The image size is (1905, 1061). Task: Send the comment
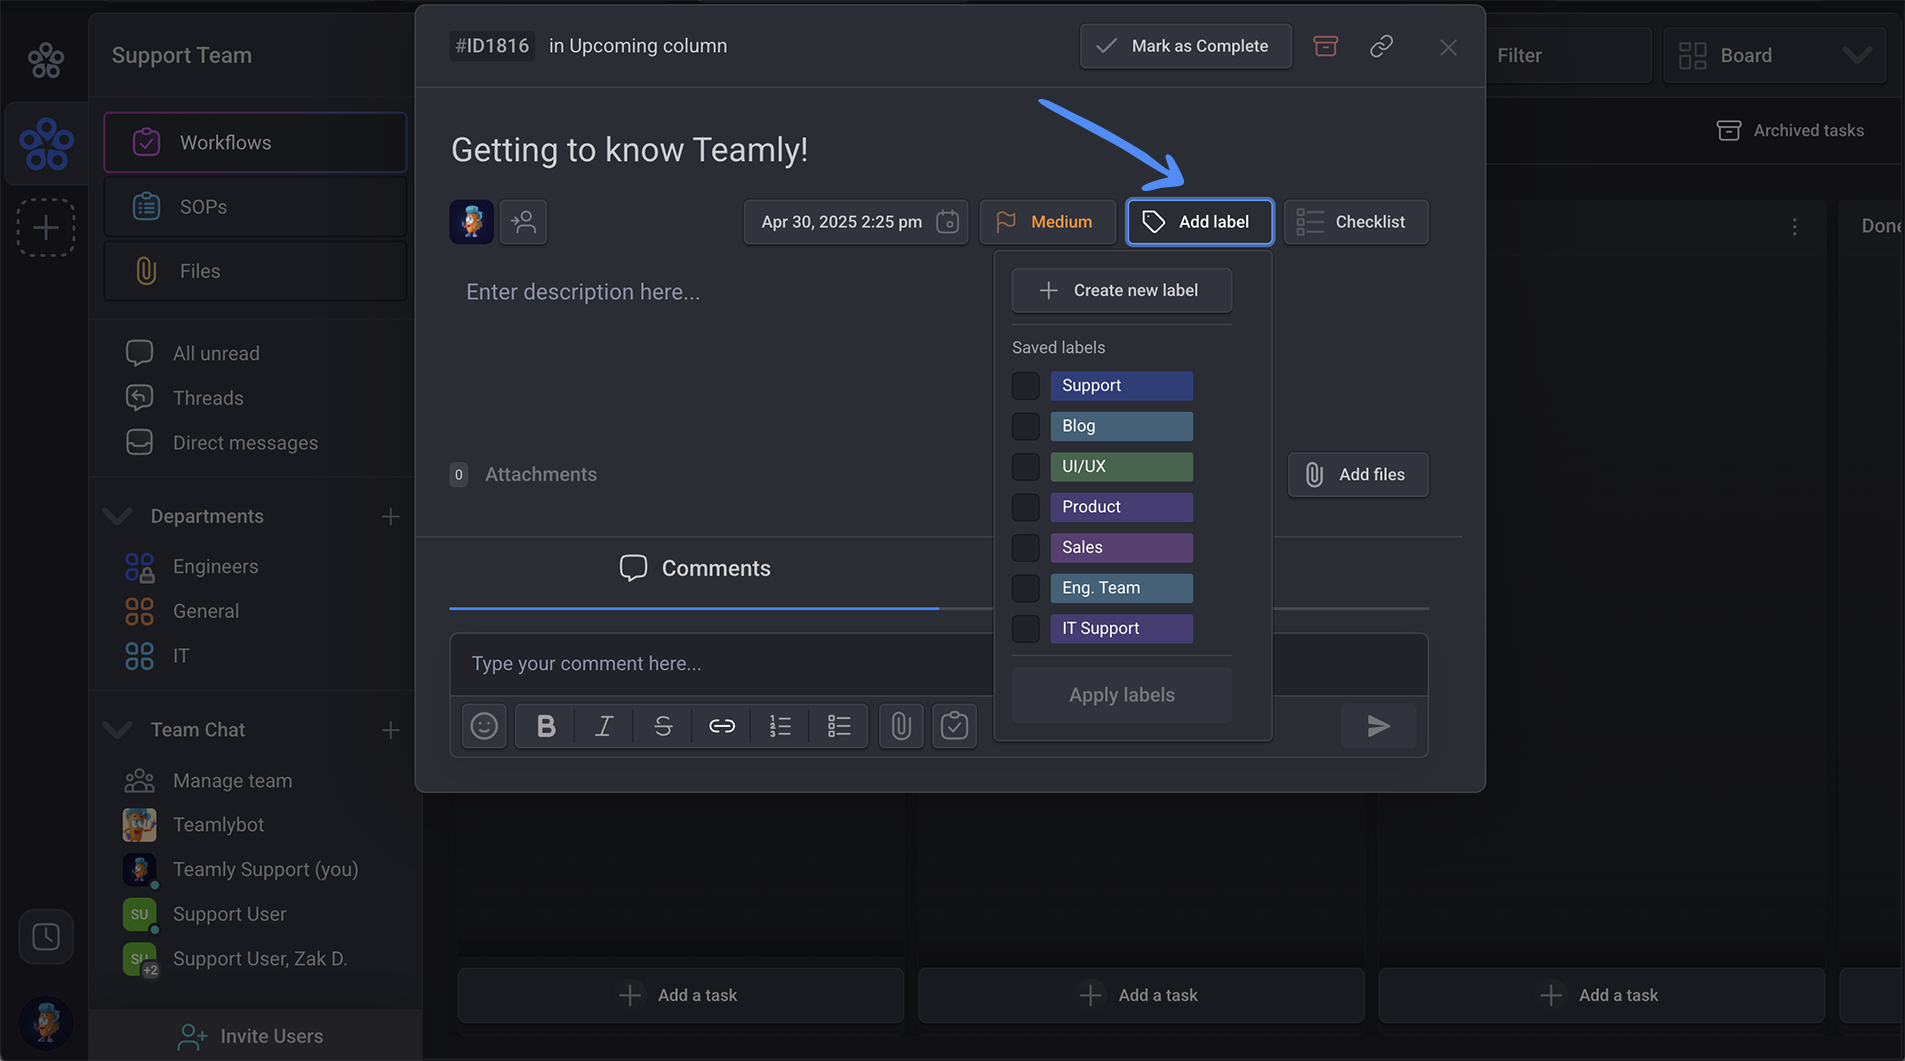pyautogui.click(x=1378, y=726)
